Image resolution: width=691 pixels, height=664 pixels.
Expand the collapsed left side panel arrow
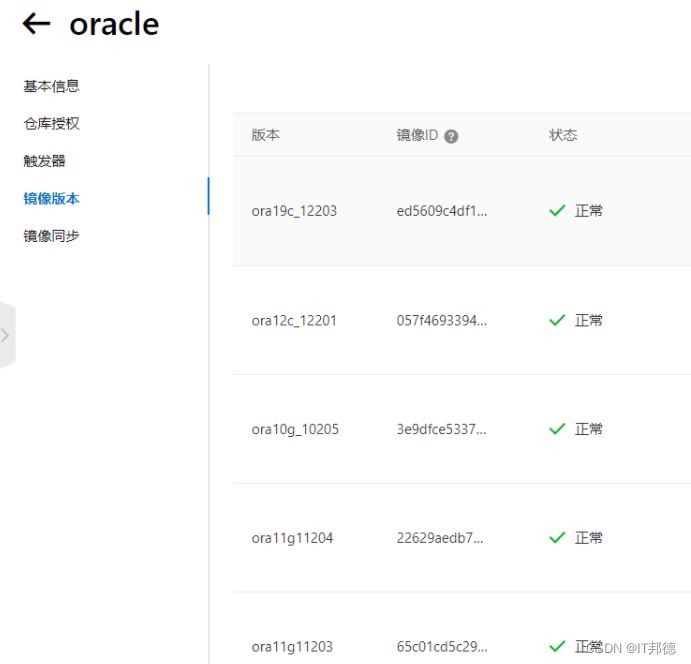tap(6, 335)
